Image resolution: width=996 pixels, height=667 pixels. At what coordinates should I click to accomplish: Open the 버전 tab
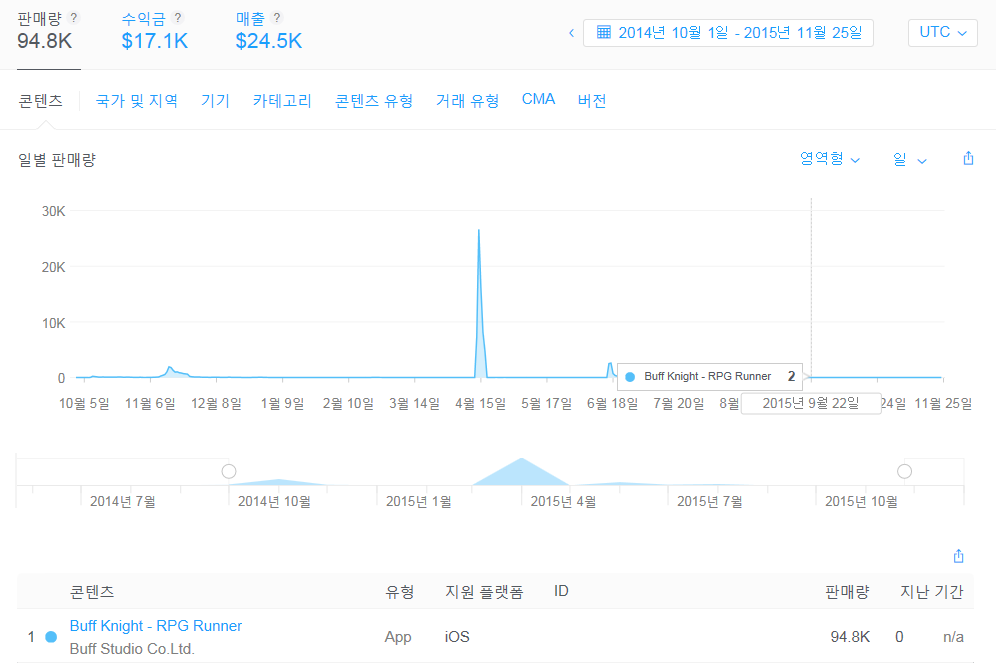tap(592, 99)
